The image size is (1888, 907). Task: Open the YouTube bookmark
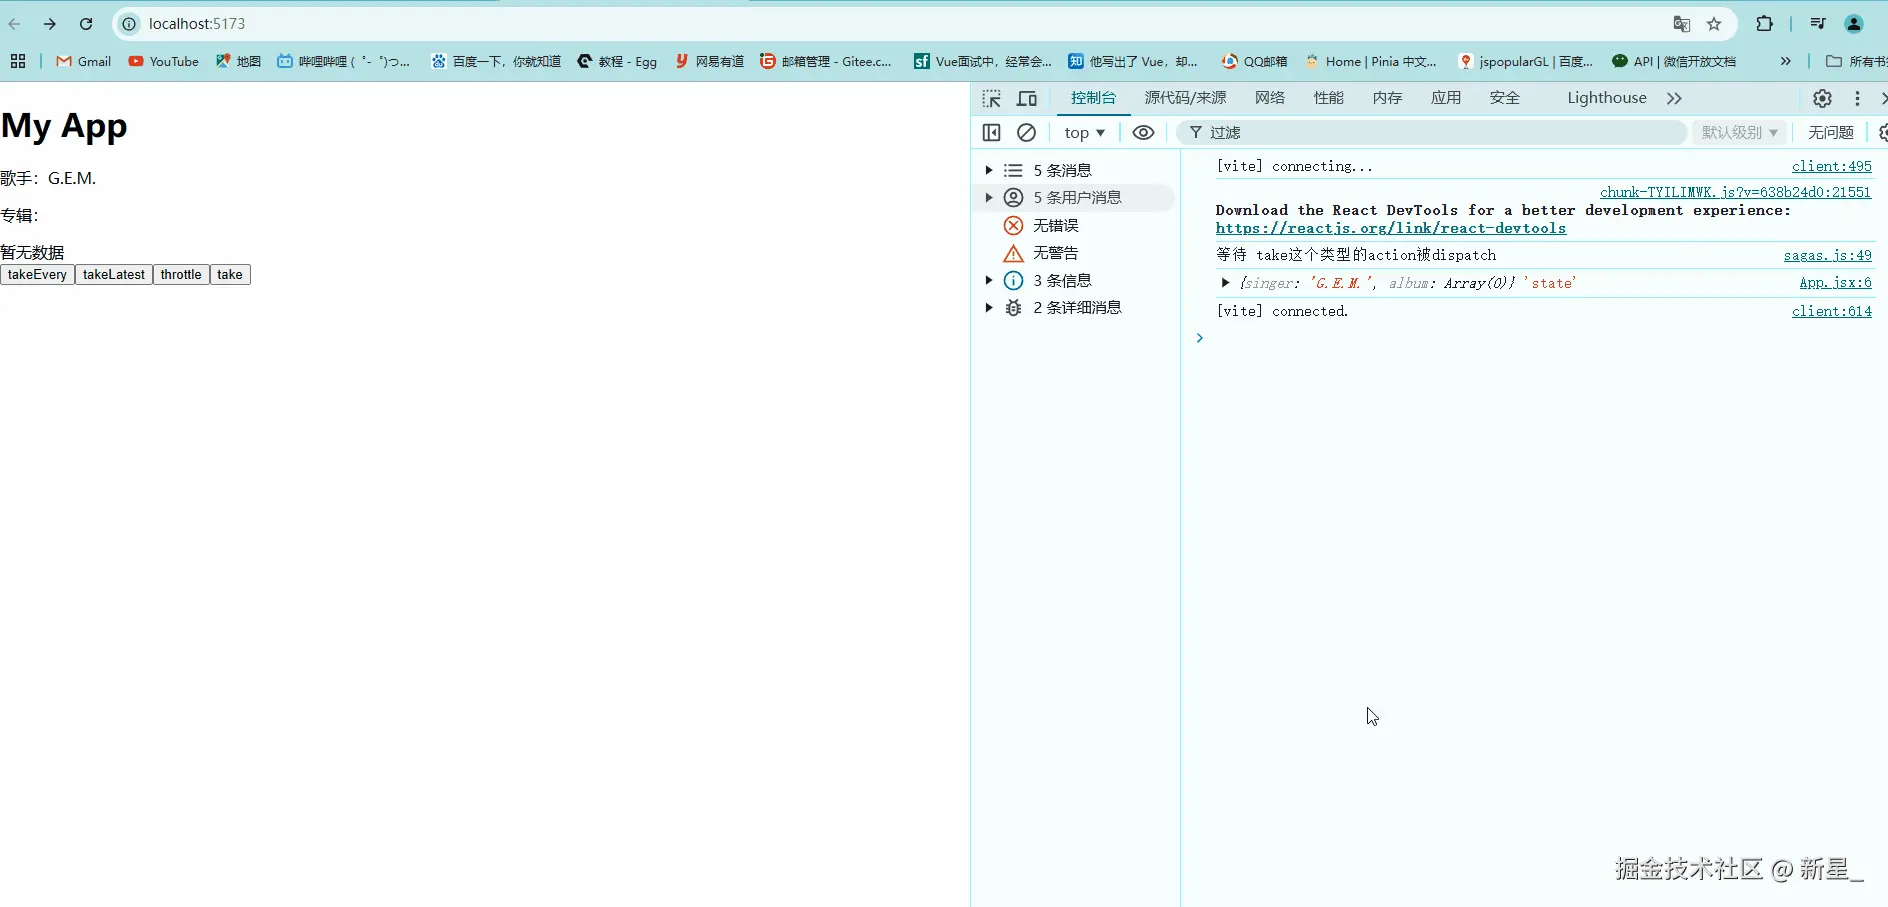point(164,61)
